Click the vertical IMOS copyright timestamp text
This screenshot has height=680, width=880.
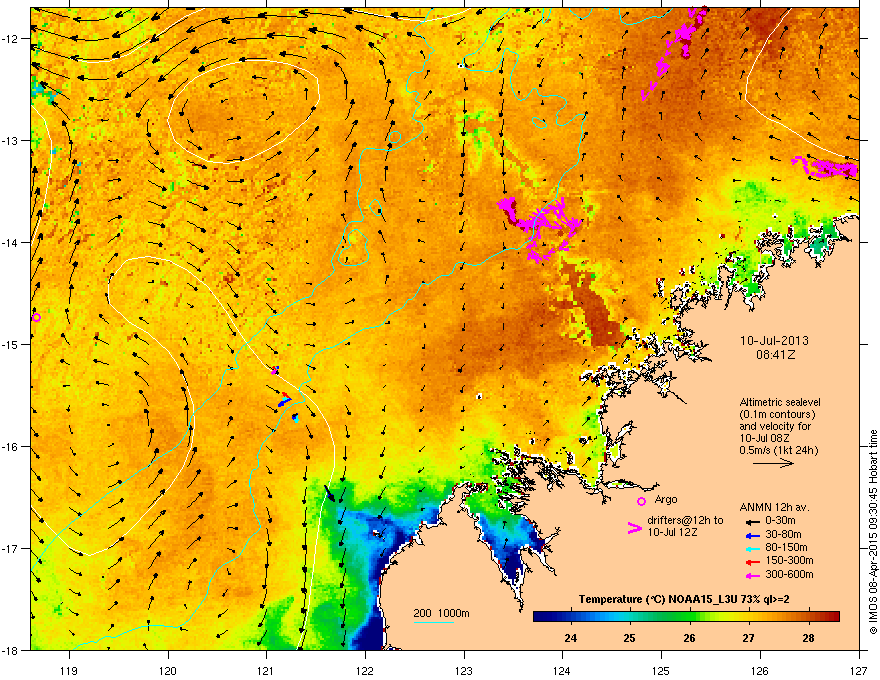pos(873,532)
